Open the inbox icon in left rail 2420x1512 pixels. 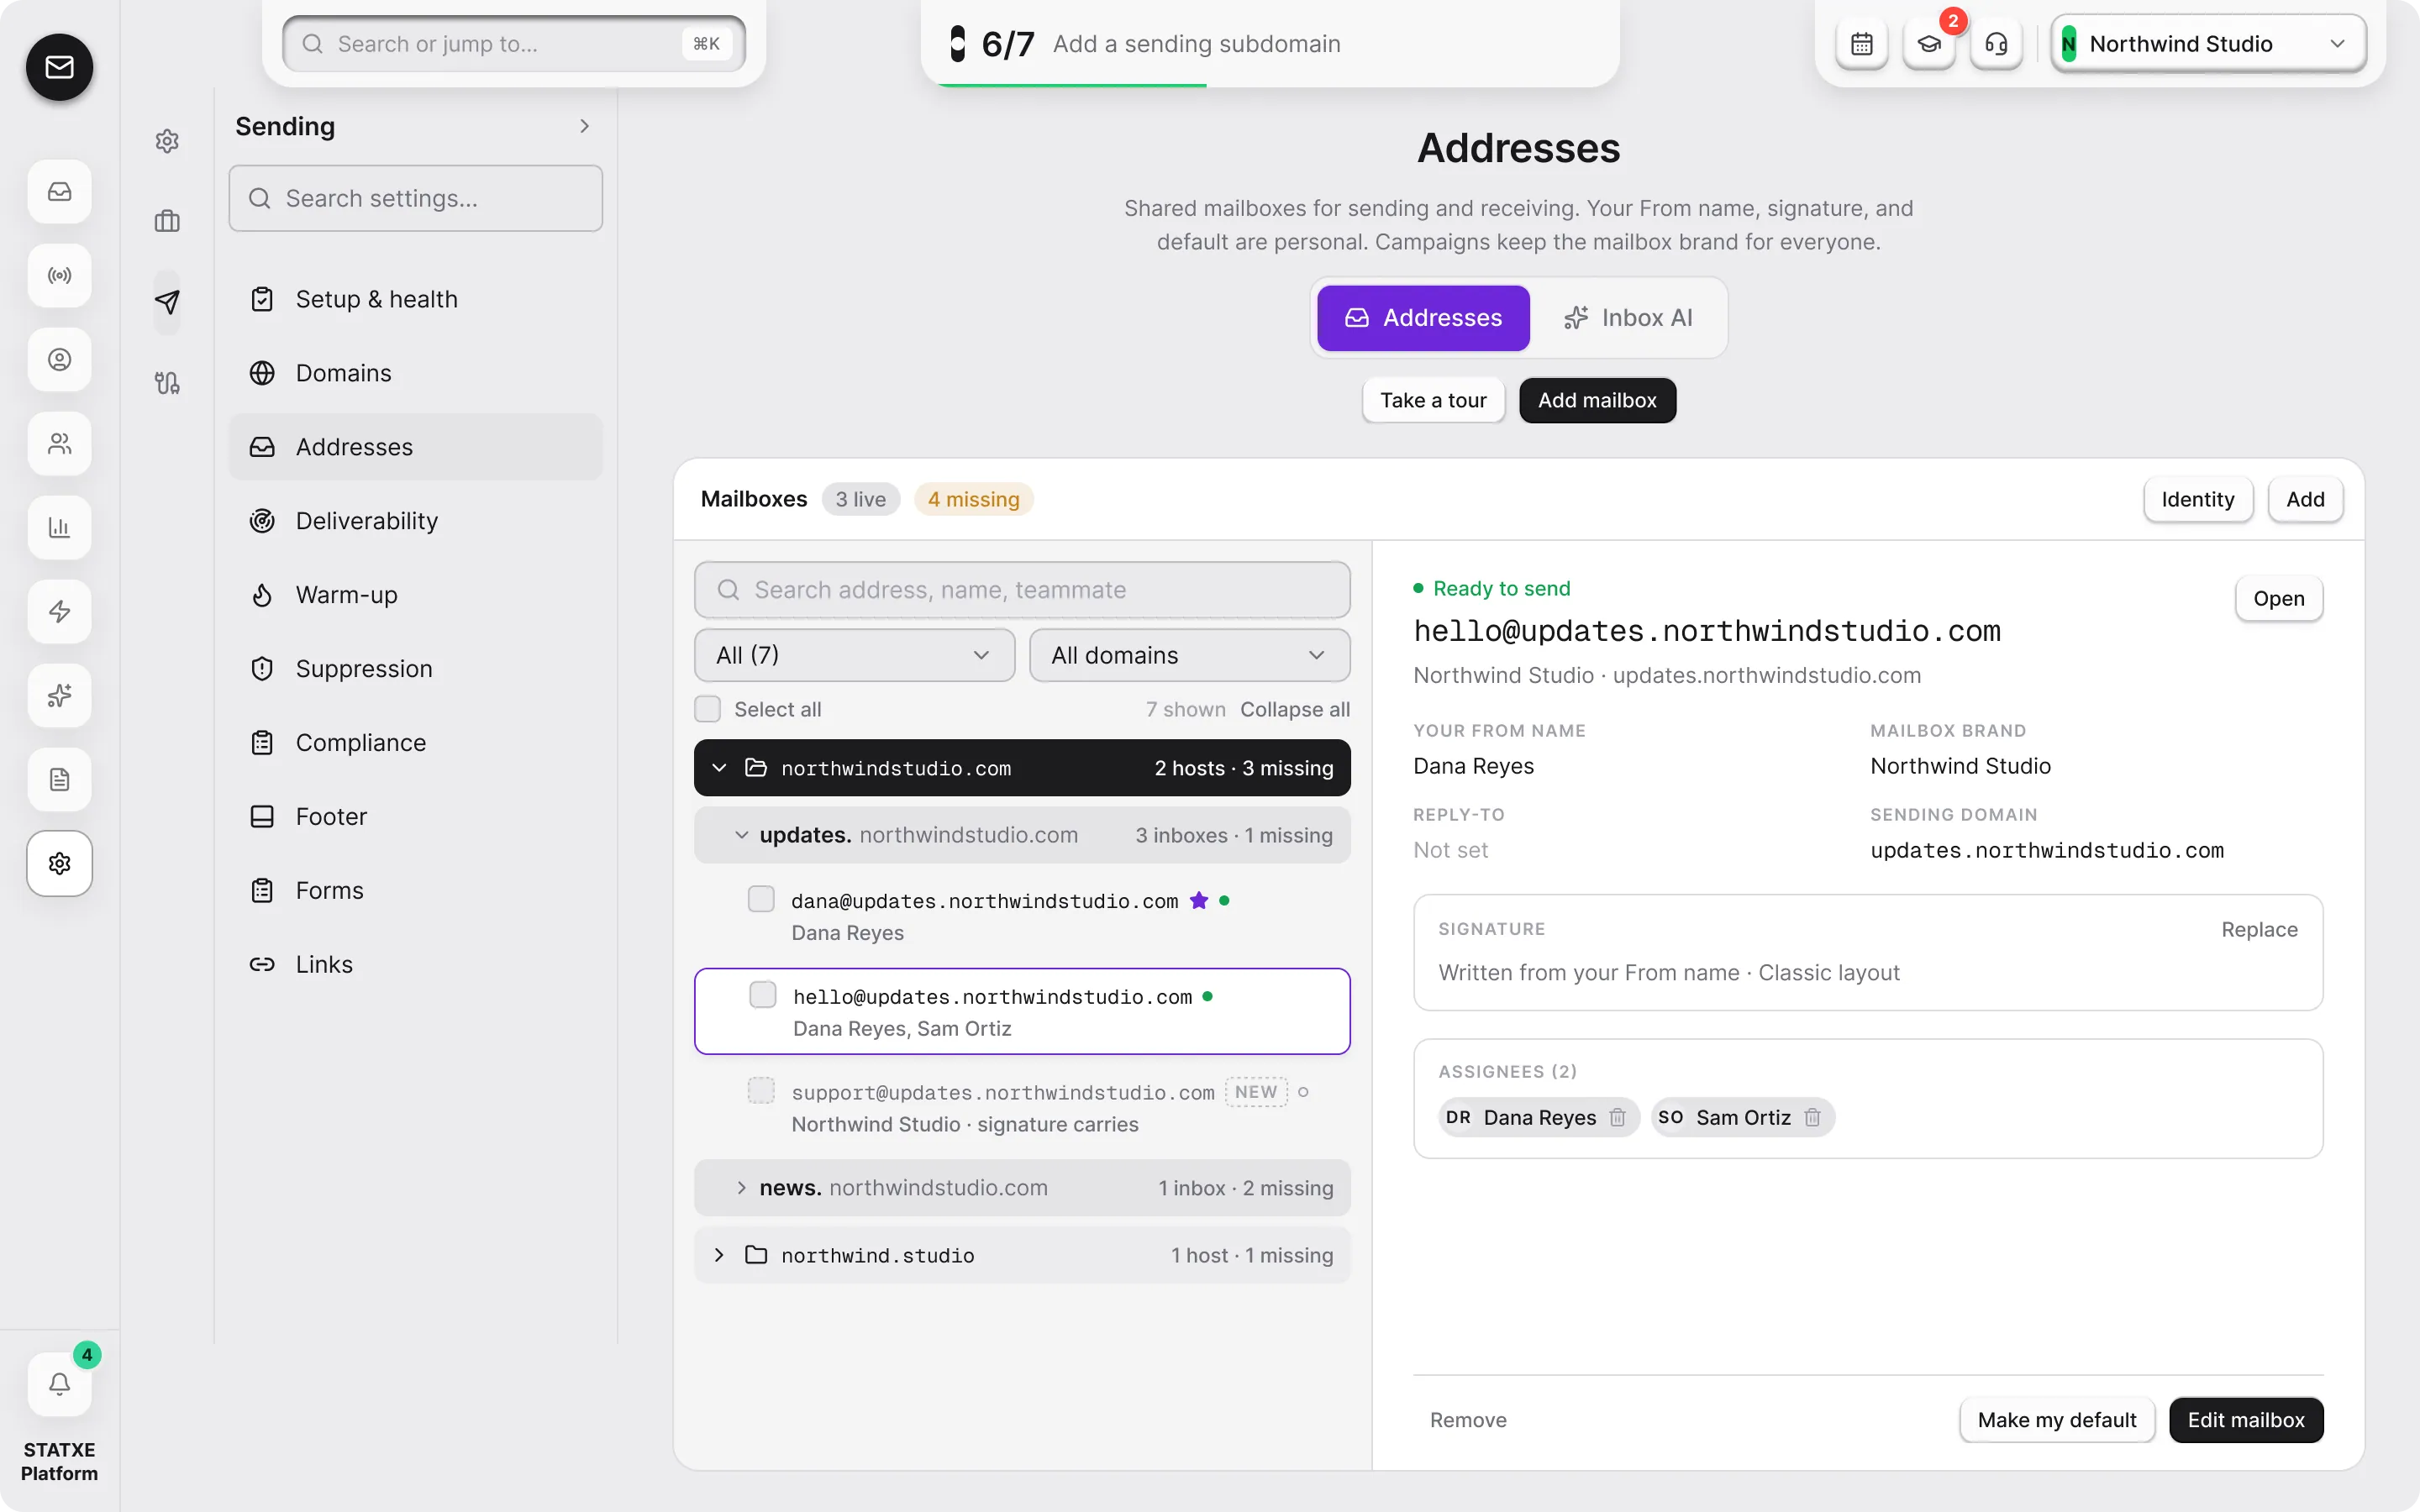tap(59, 191)
